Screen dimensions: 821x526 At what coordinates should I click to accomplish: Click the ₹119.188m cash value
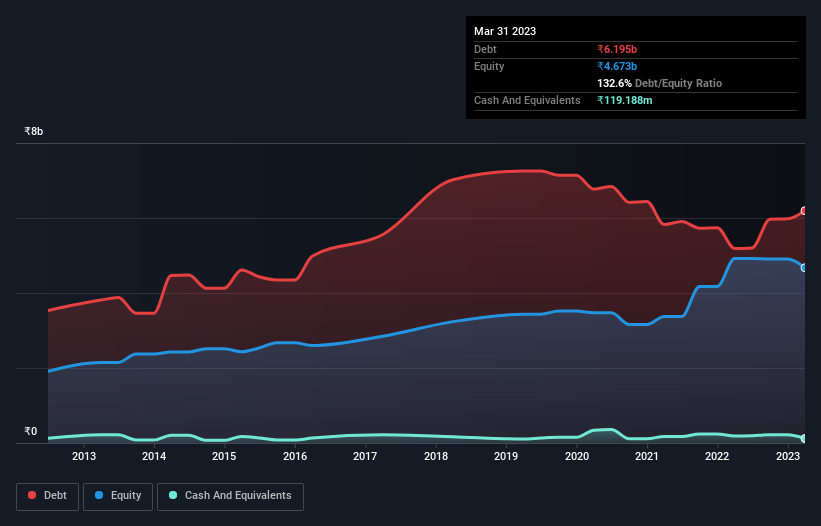coord(625,100)
